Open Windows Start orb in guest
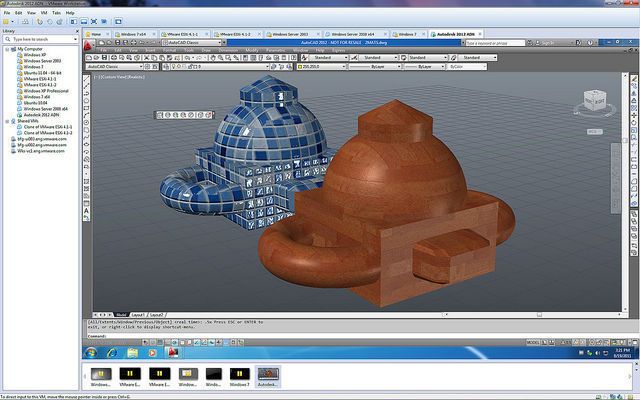Screen dimensions: 640x400 (91, 353)
